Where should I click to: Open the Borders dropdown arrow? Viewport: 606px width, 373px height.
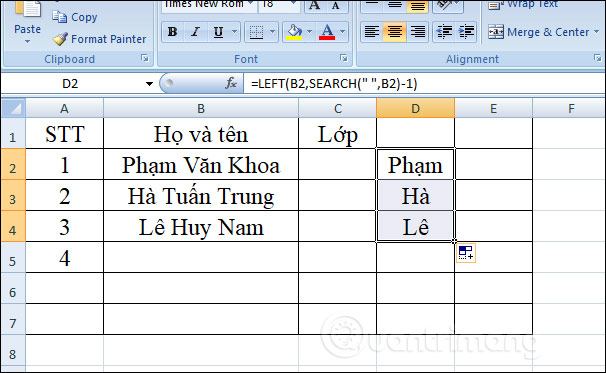click(x=272, y=32)
